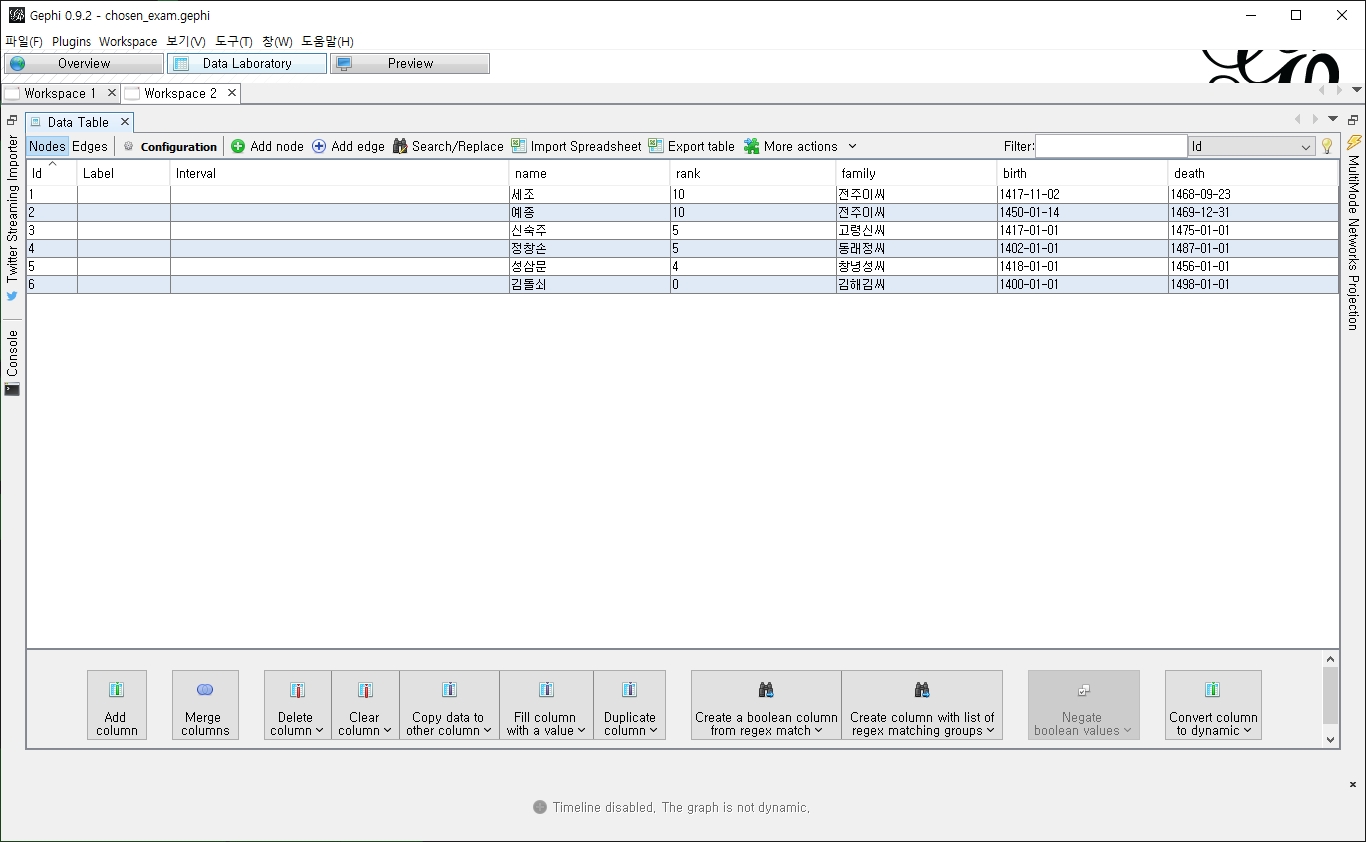The width and height of the screenshot is (1366, 842).
Task: Switch to the Workspace 1 tab
Action: pos(60,93)
